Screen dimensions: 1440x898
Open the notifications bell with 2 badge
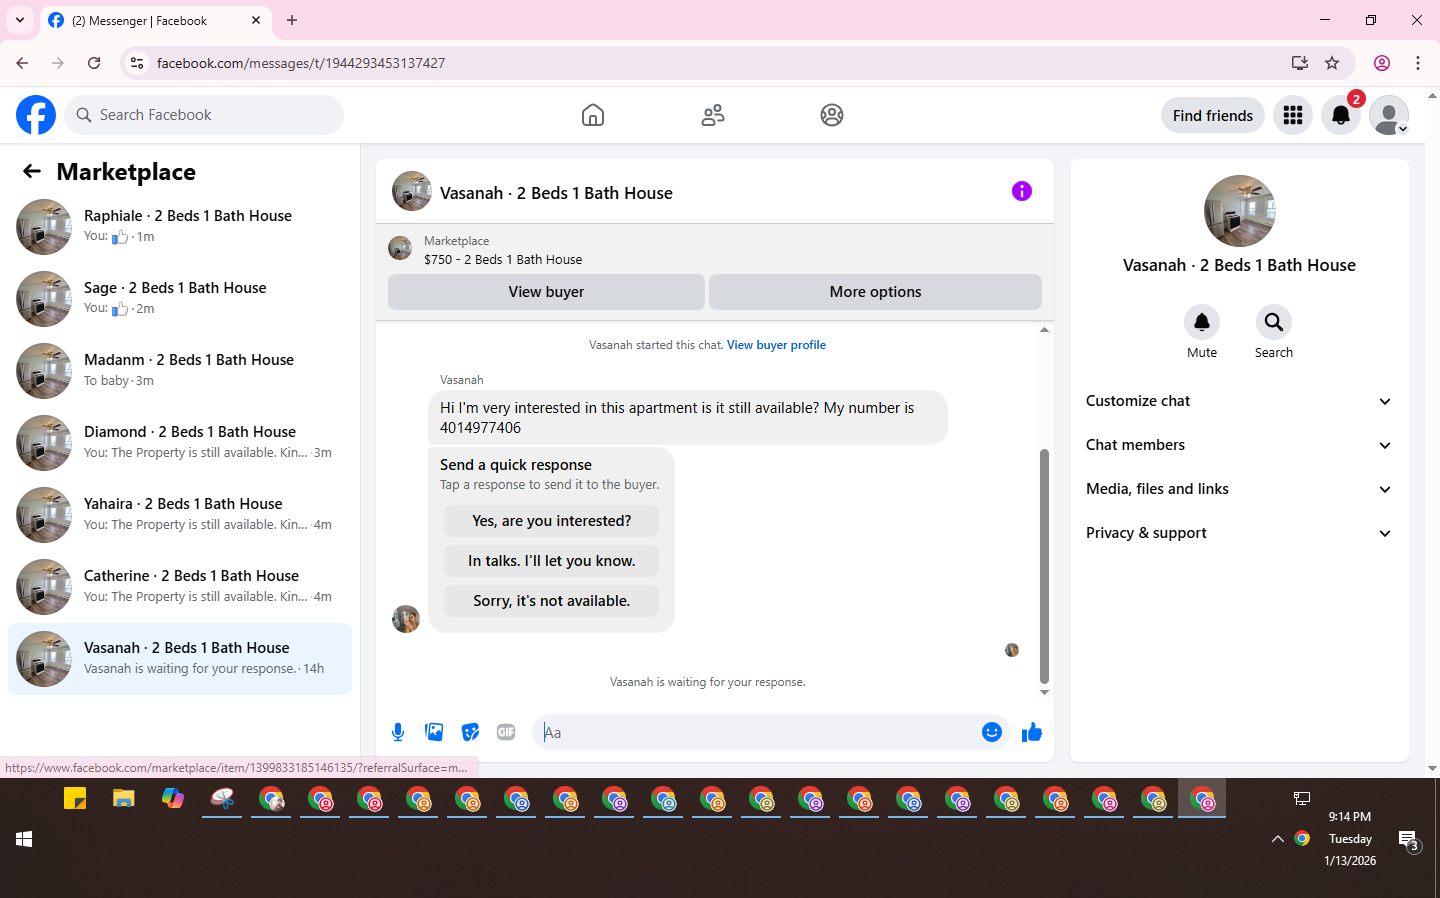pos(1341,115)
